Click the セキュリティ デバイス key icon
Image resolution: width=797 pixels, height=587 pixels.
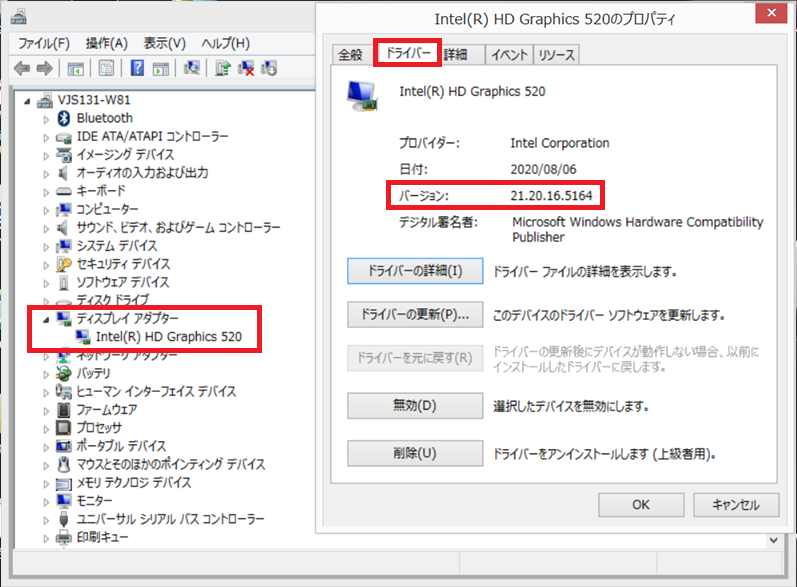click(x=64, y=264)
